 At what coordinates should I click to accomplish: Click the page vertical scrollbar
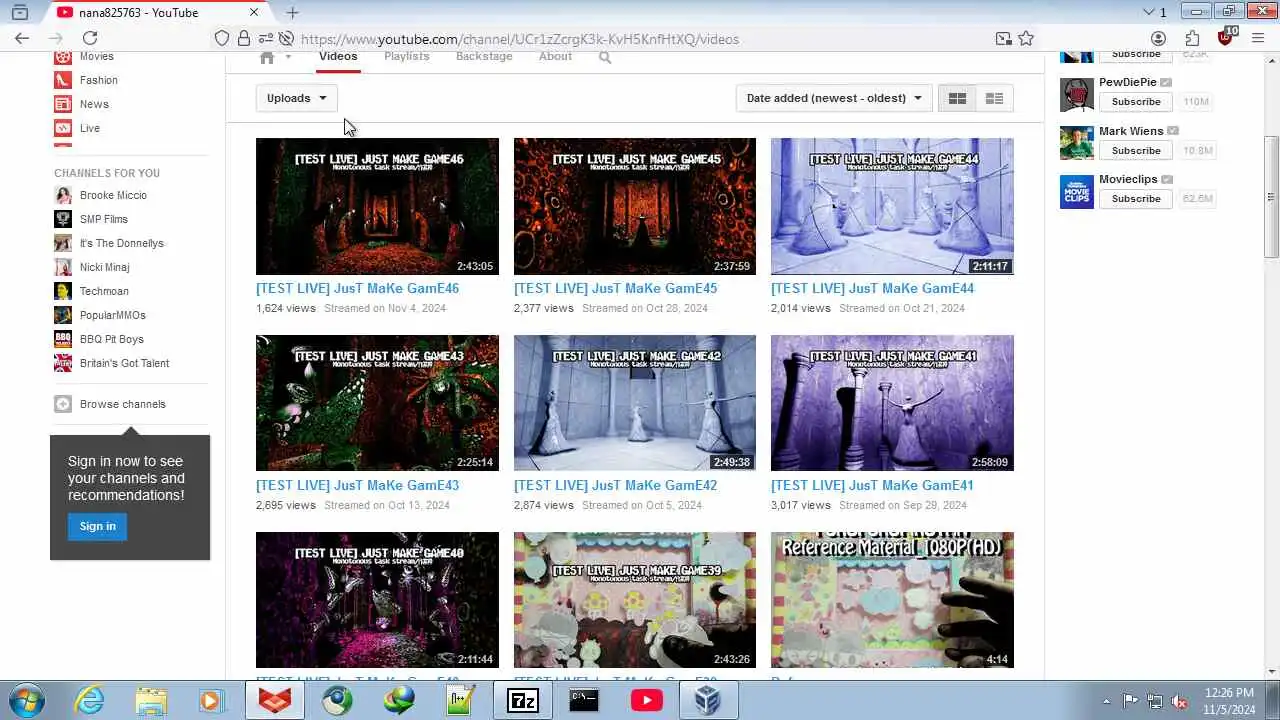pyautogui.click(x=1271, y=196)
